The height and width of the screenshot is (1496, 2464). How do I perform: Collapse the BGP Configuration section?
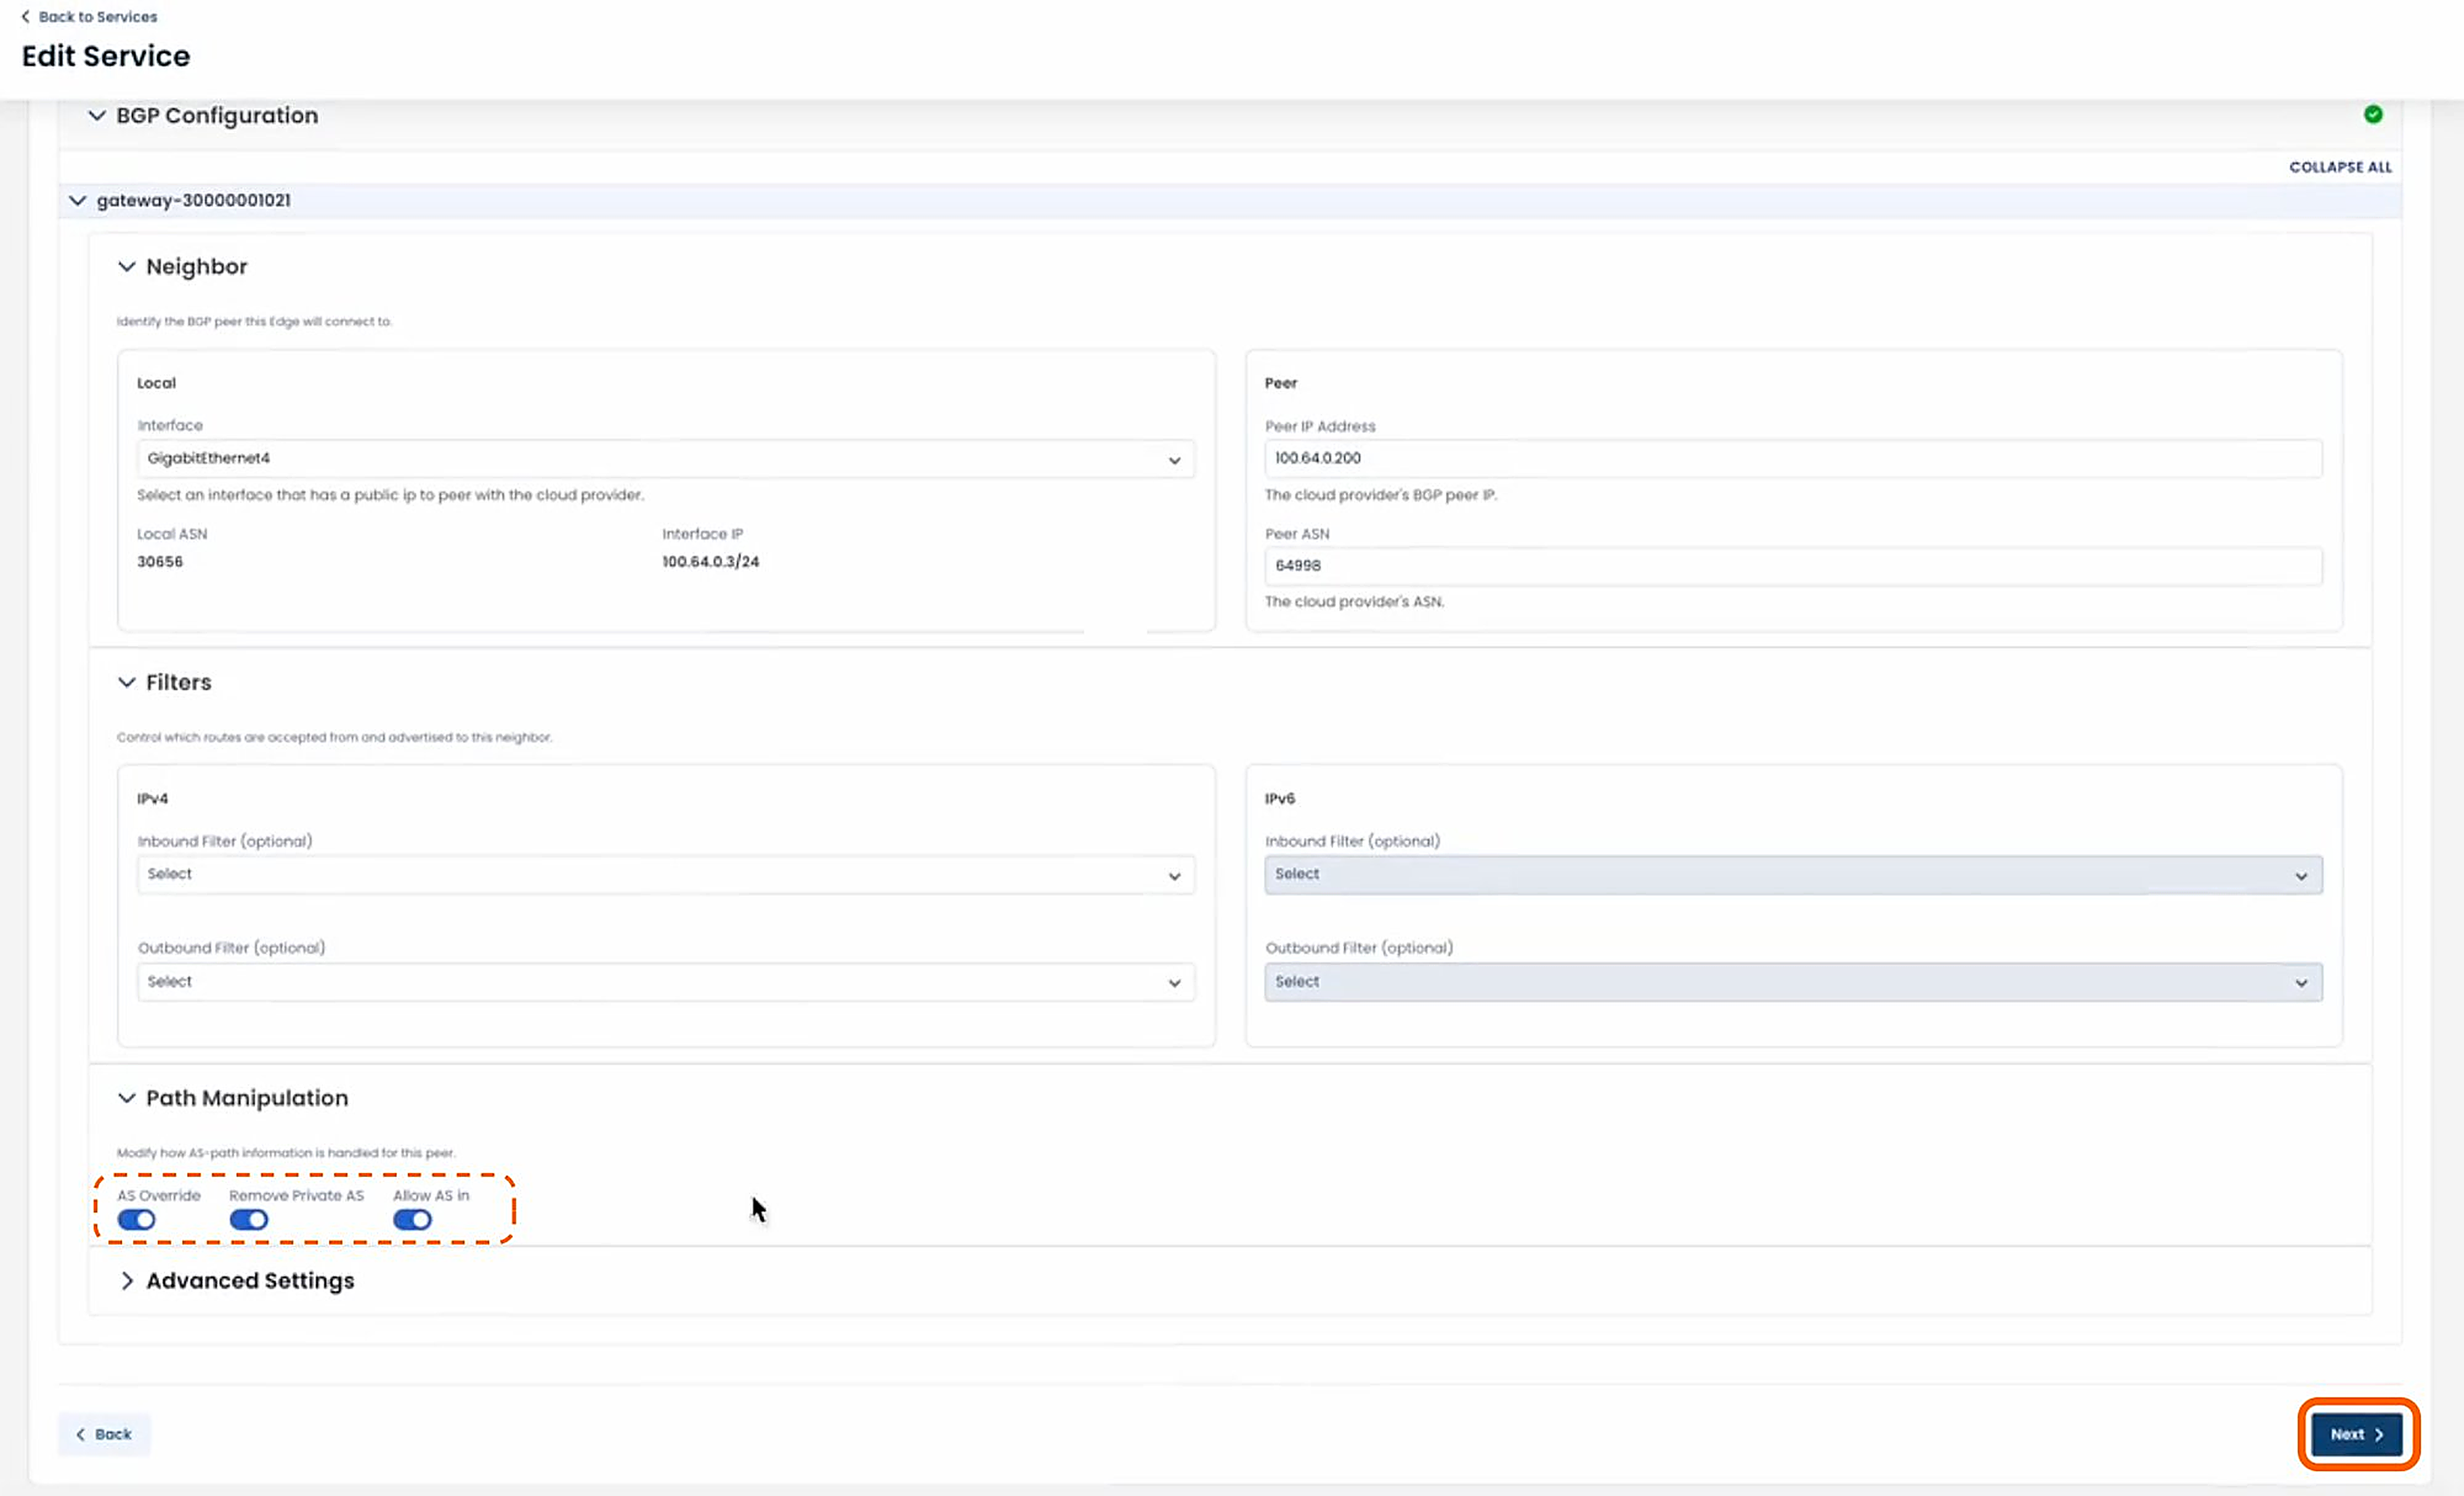coord(97,116)
